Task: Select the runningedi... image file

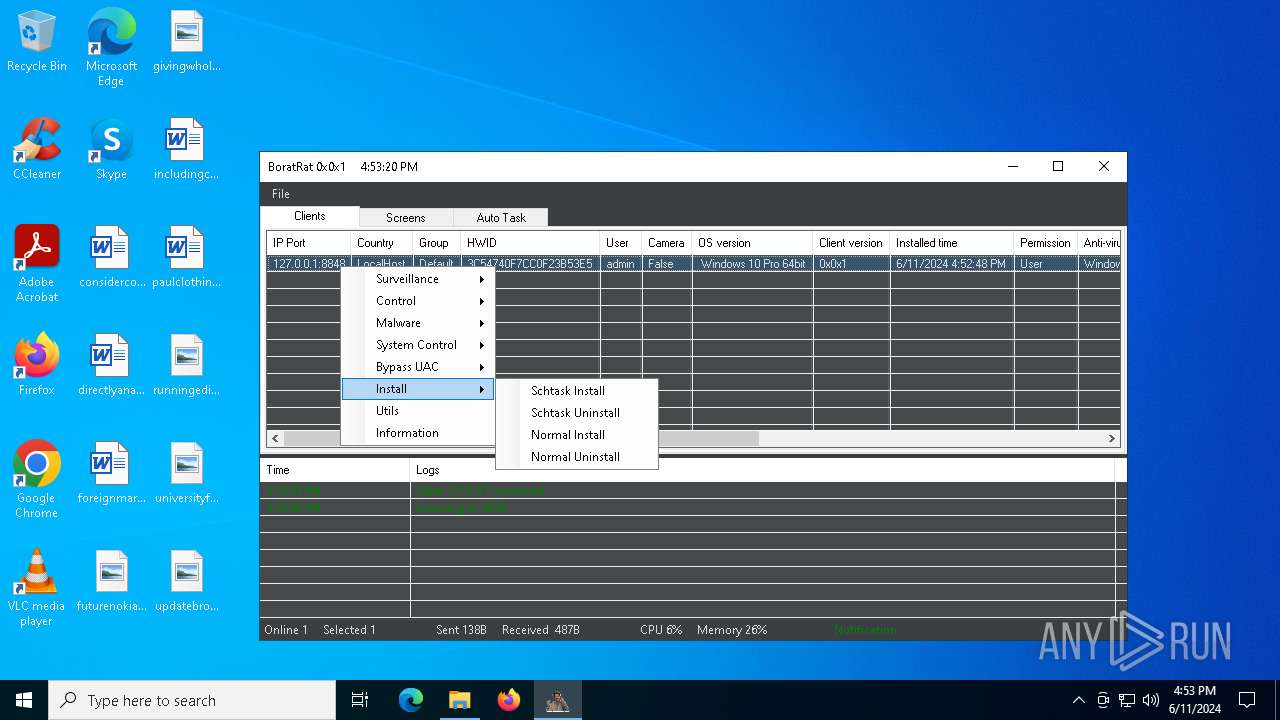Action: point(186,365)
